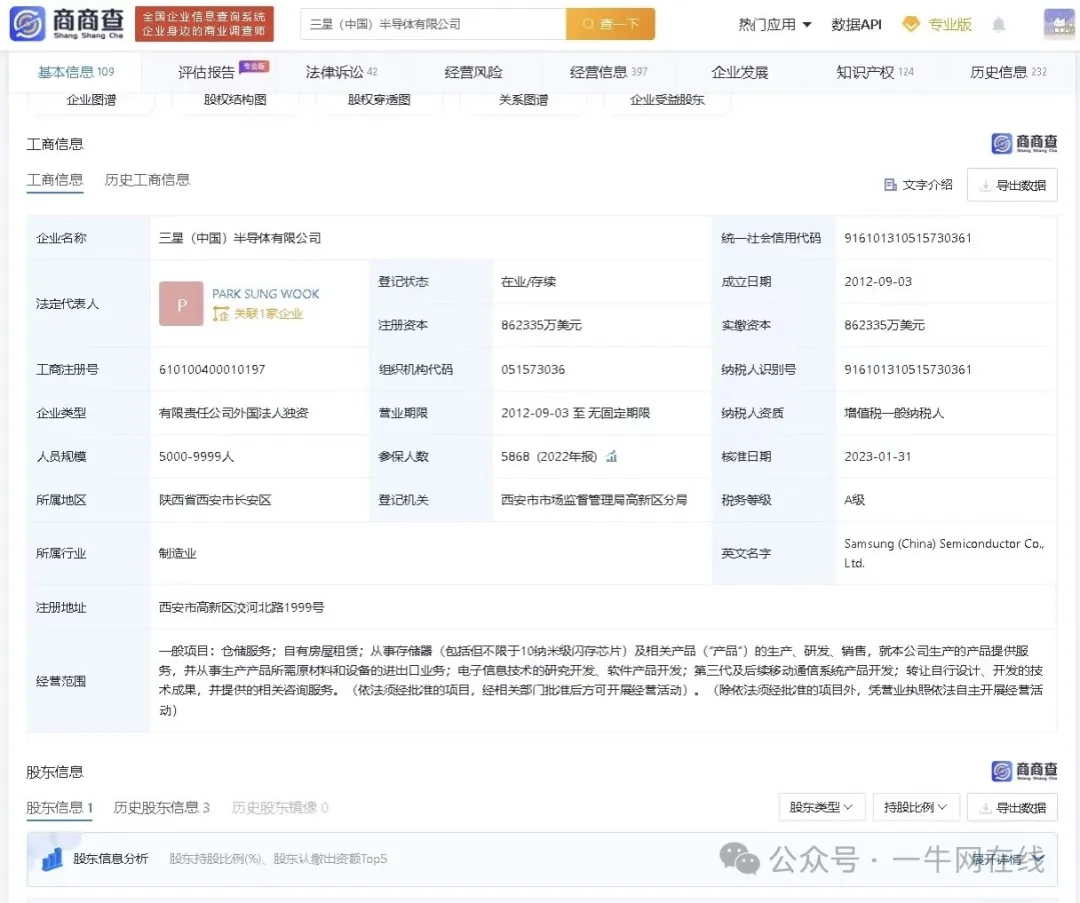
Task: Click the P avatar of legal representative
Action: (181, 303)
